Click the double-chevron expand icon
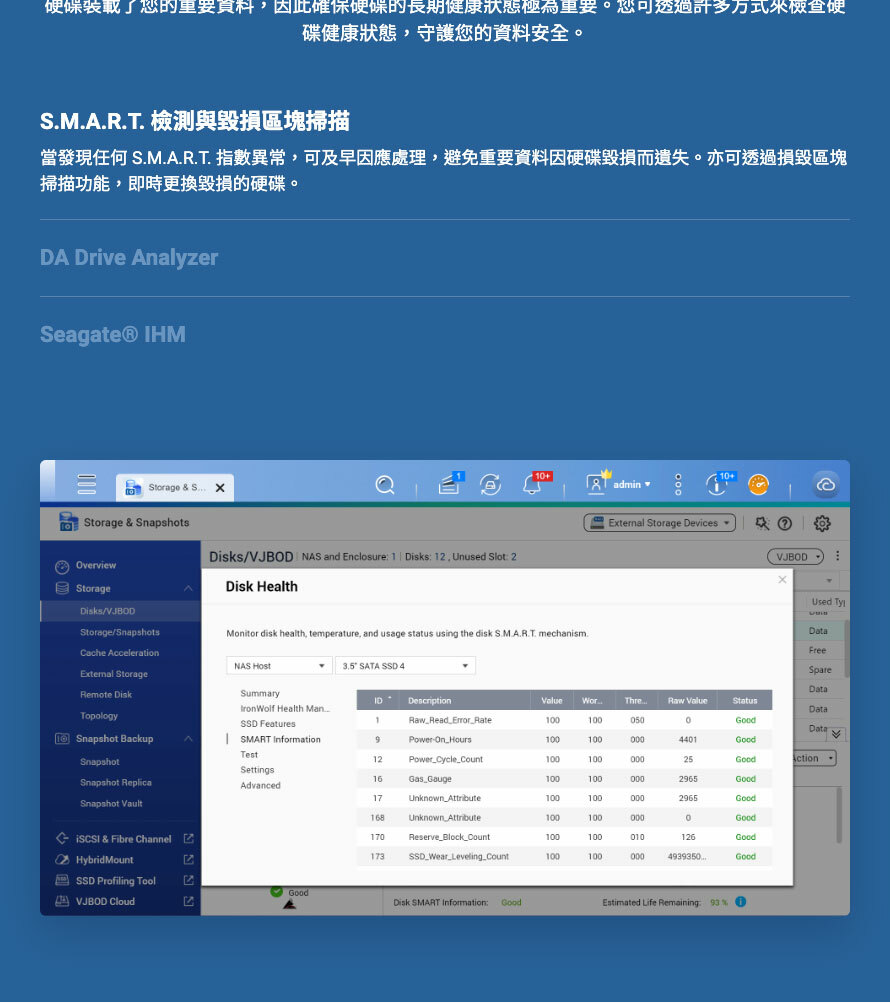 pos(836,734)
